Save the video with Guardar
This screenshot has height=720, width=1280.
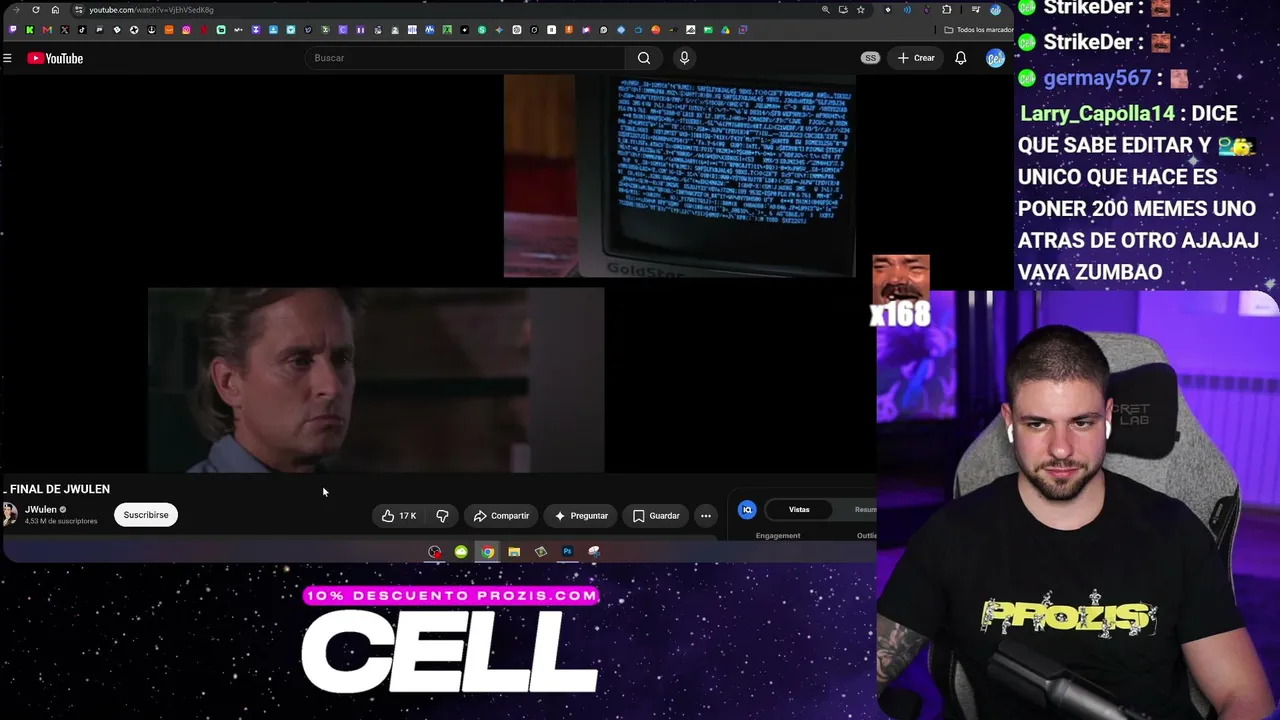656,516
